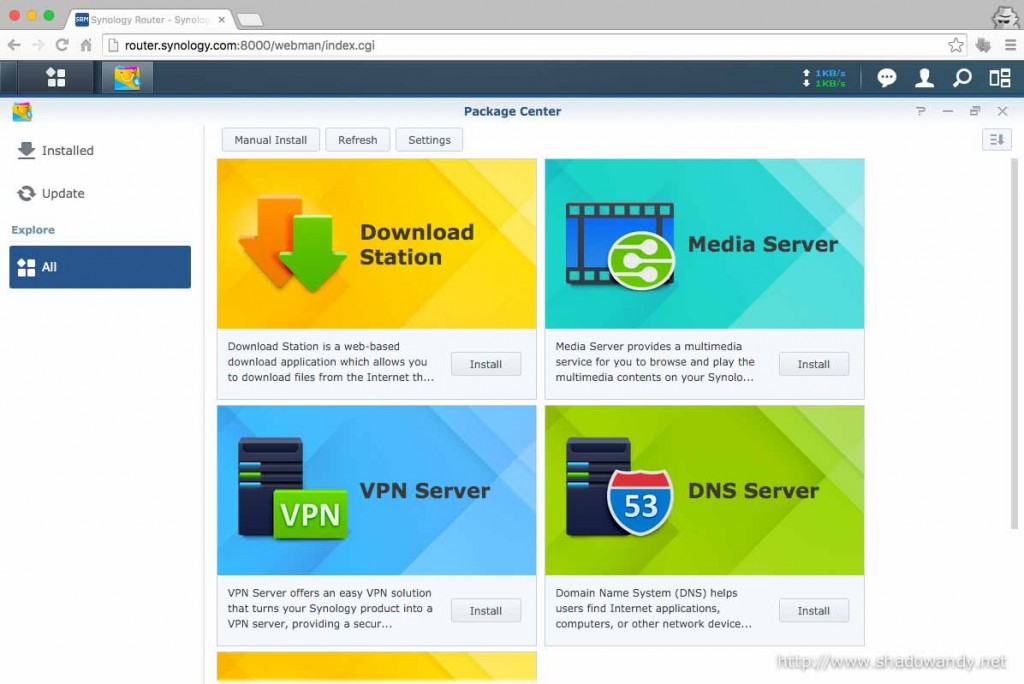Close the Synology Router tab
1024x684 pixels.
tap(222, 20)
